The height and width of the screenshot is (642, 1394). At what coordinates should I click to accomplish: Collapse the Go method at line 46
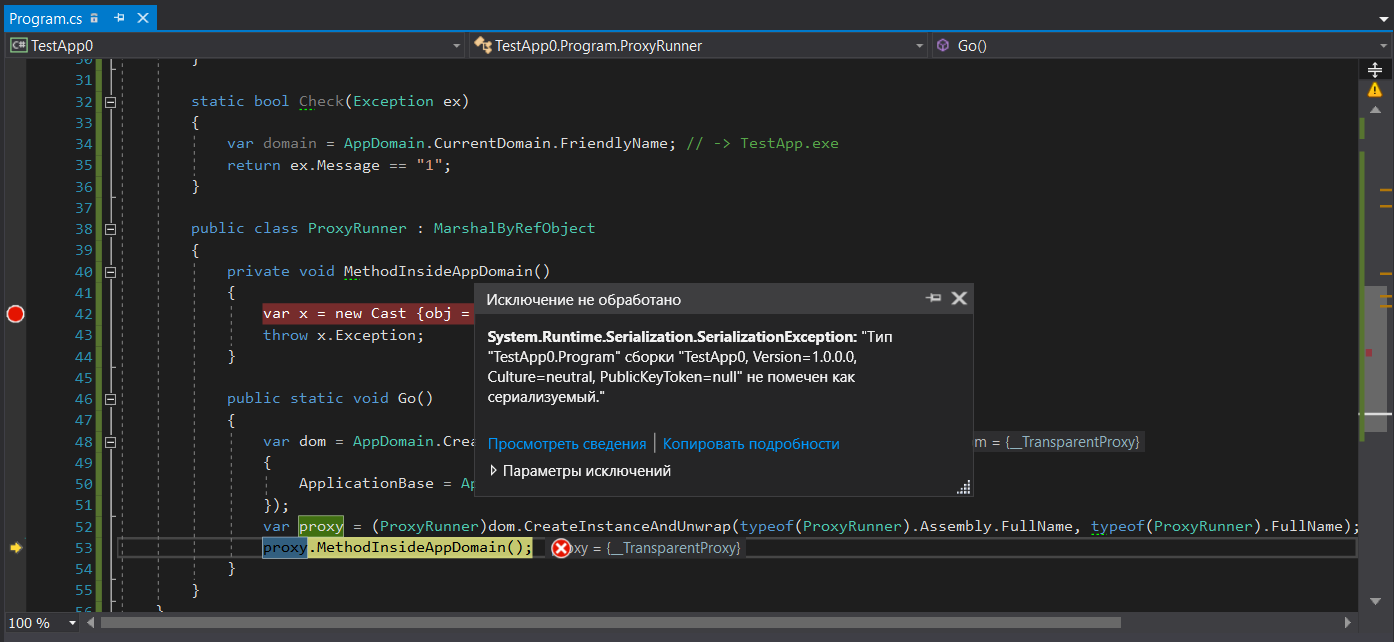(x=110, y=399)
